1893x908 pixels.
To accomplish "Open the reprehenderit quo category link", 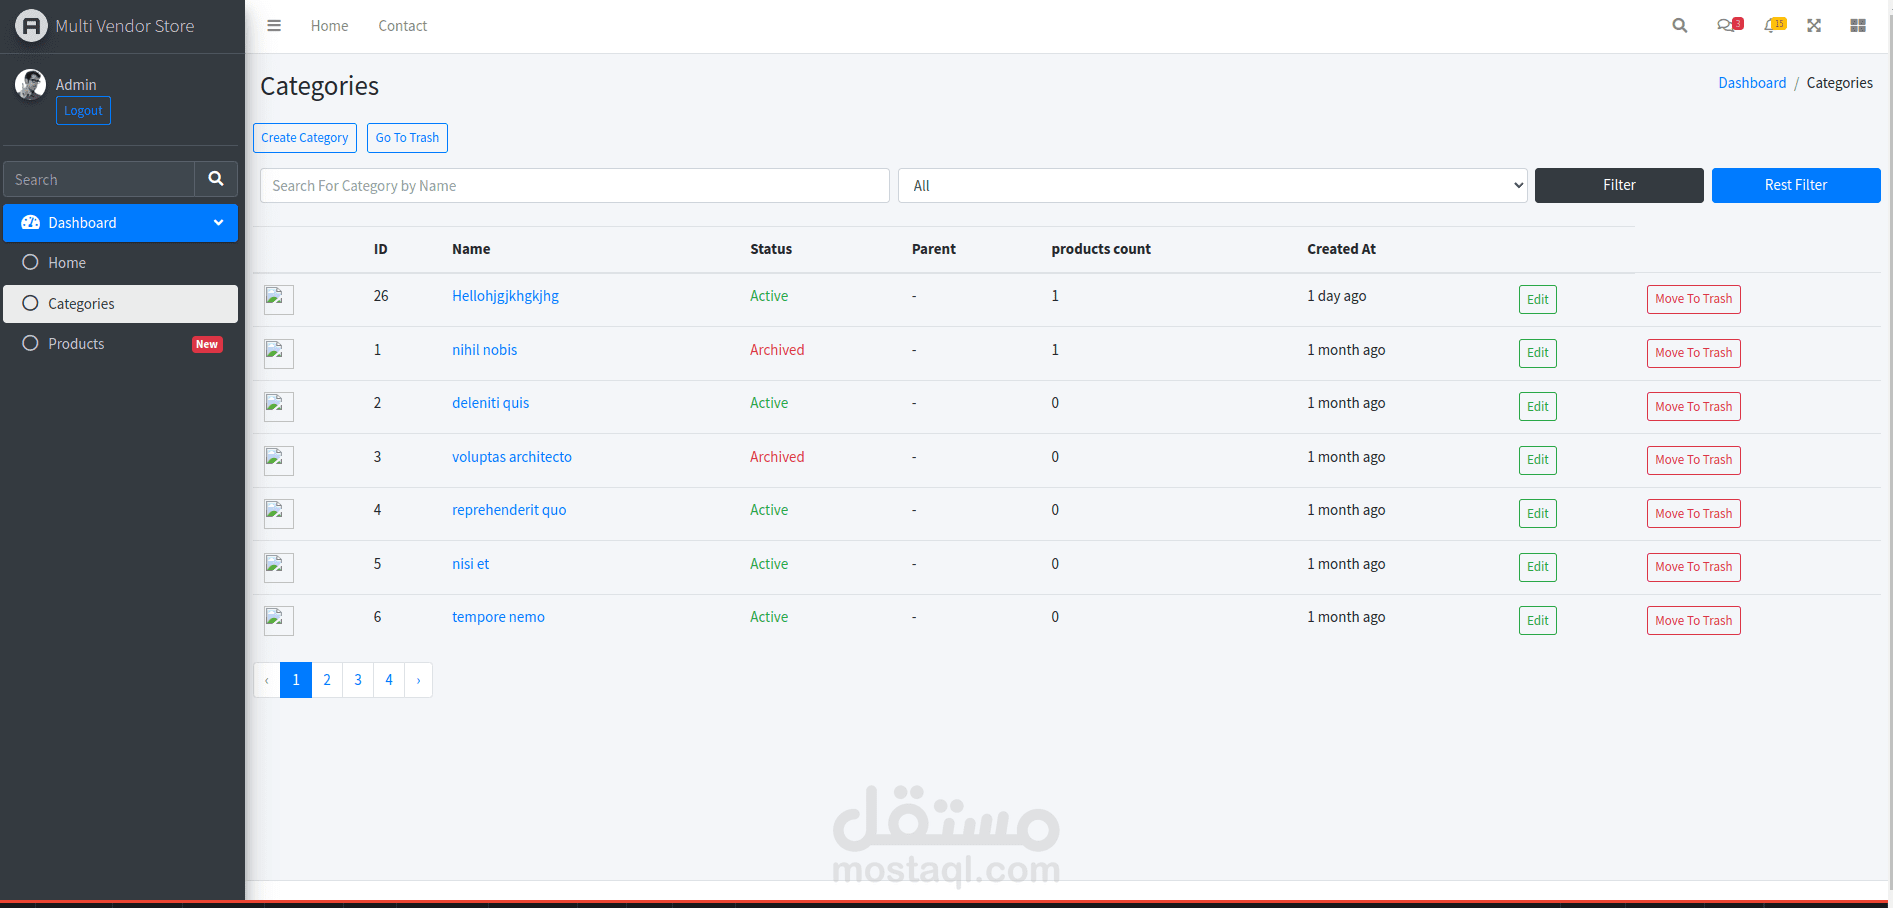I will pyautogui.click(x=509, y=510).
